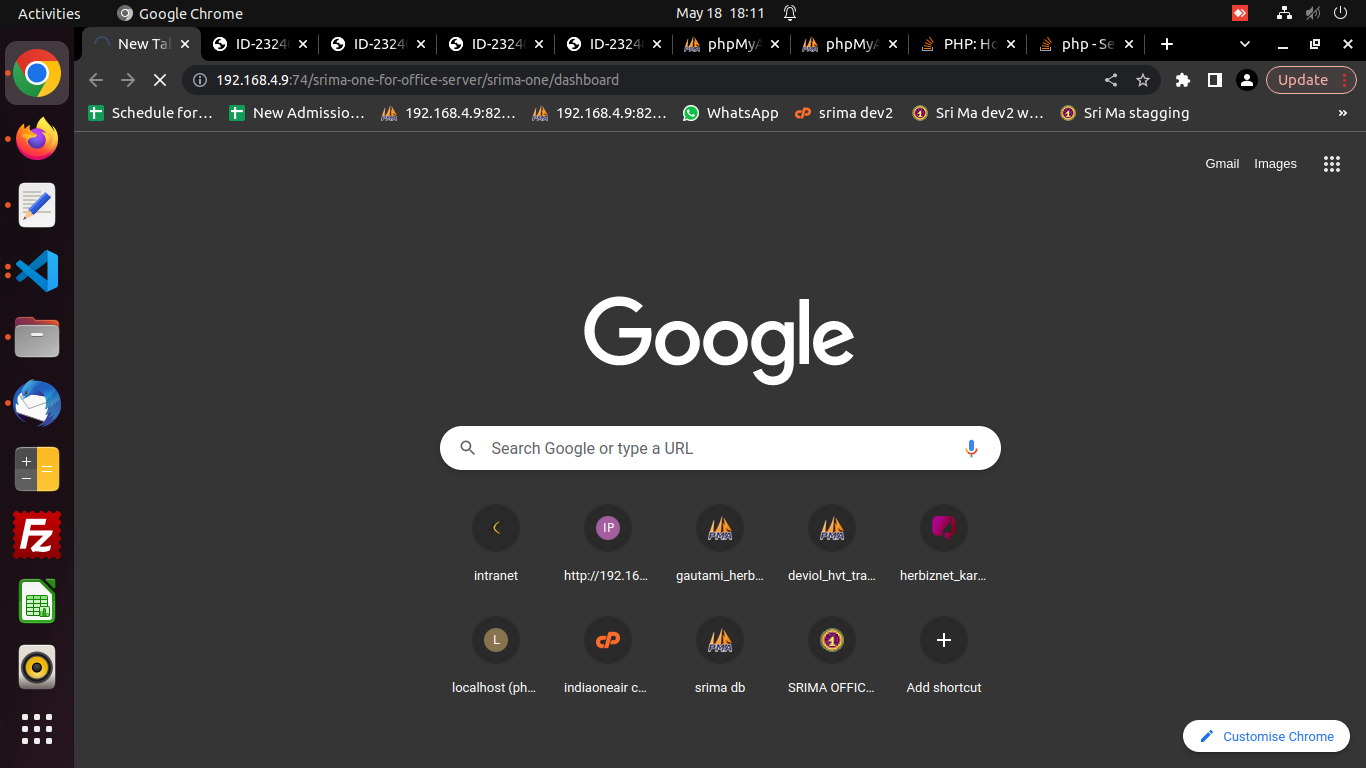Click the notification bell in top bar
This screenshot has width=1366, height=768.
[x=790, y=14]
